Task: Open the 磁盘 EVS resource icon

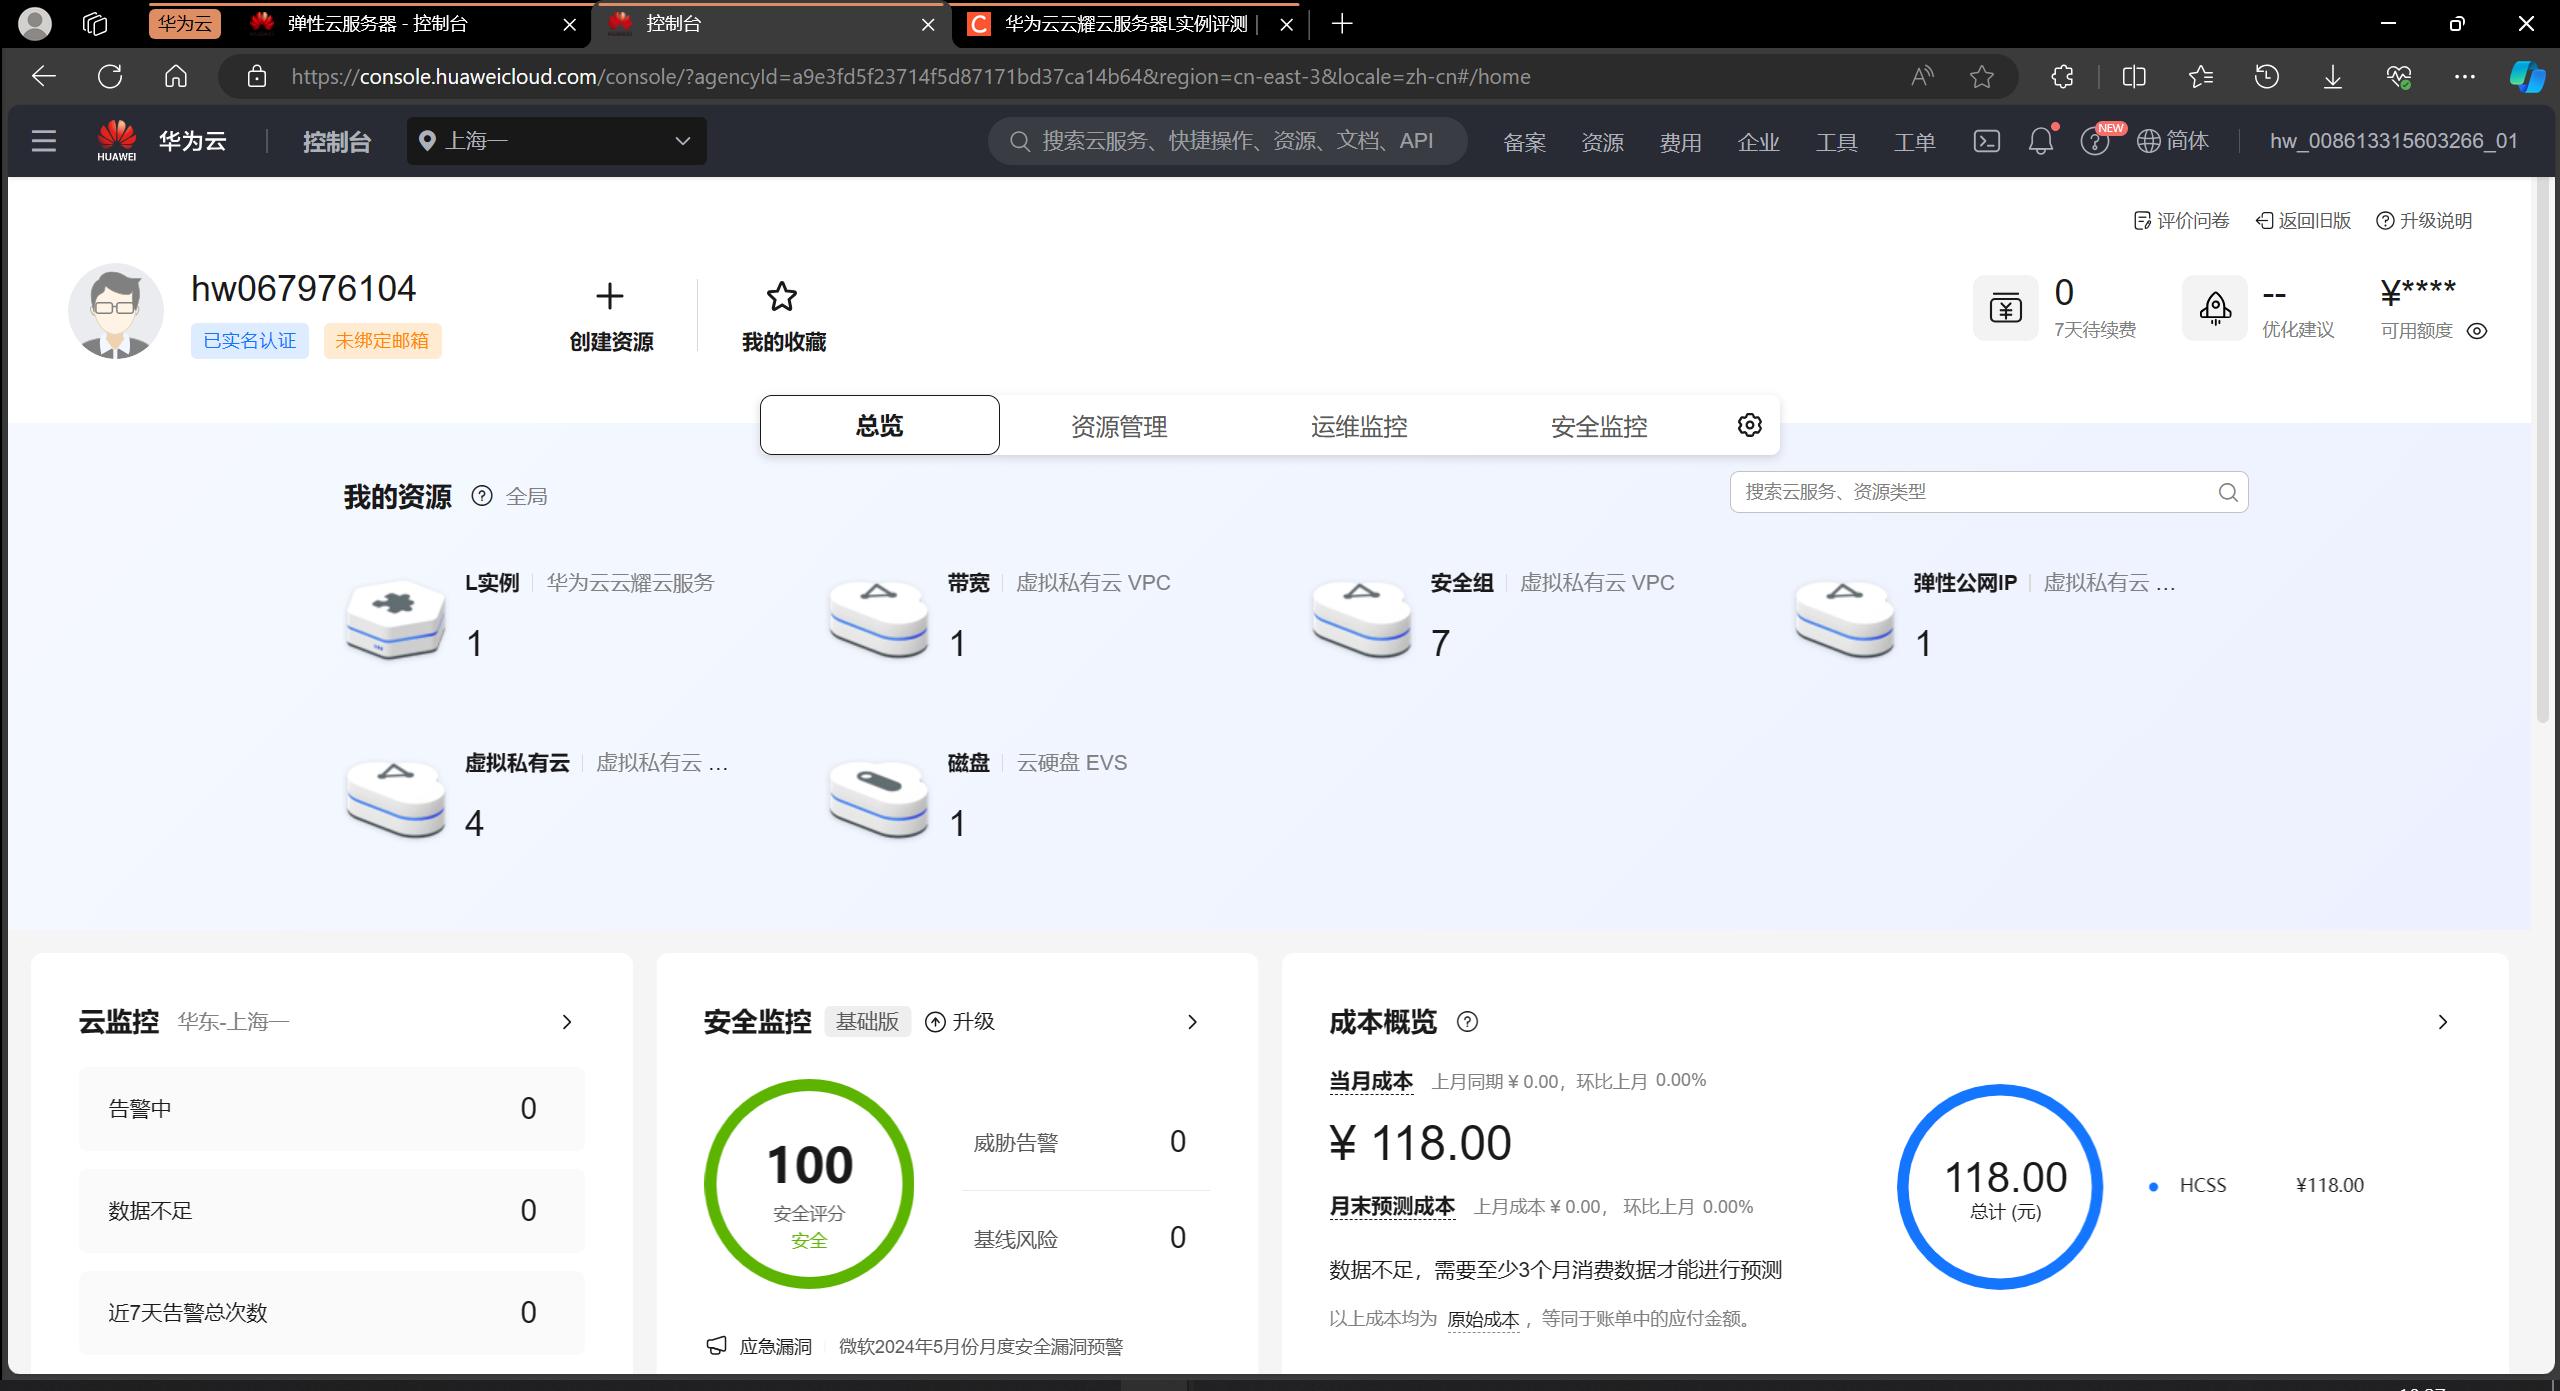Action: click(878, 798)
